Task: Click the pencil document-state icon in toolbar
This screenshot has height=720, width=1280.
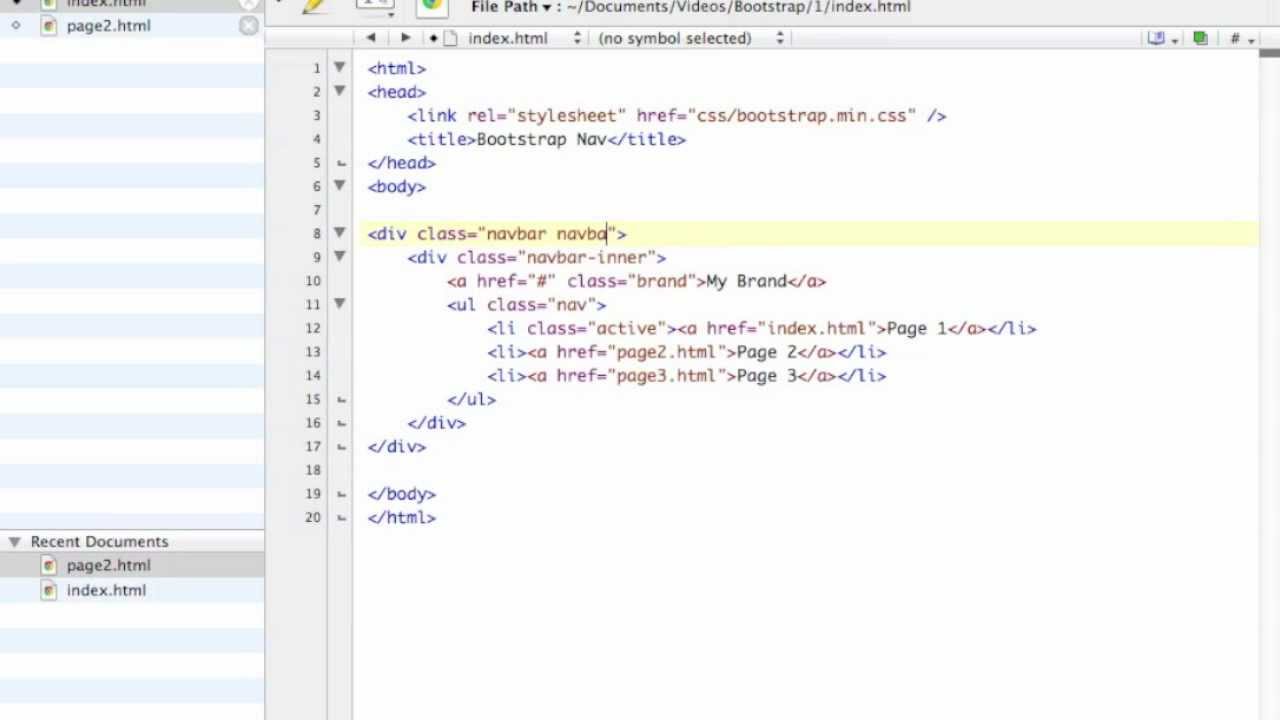Action: tap(314, 5)
